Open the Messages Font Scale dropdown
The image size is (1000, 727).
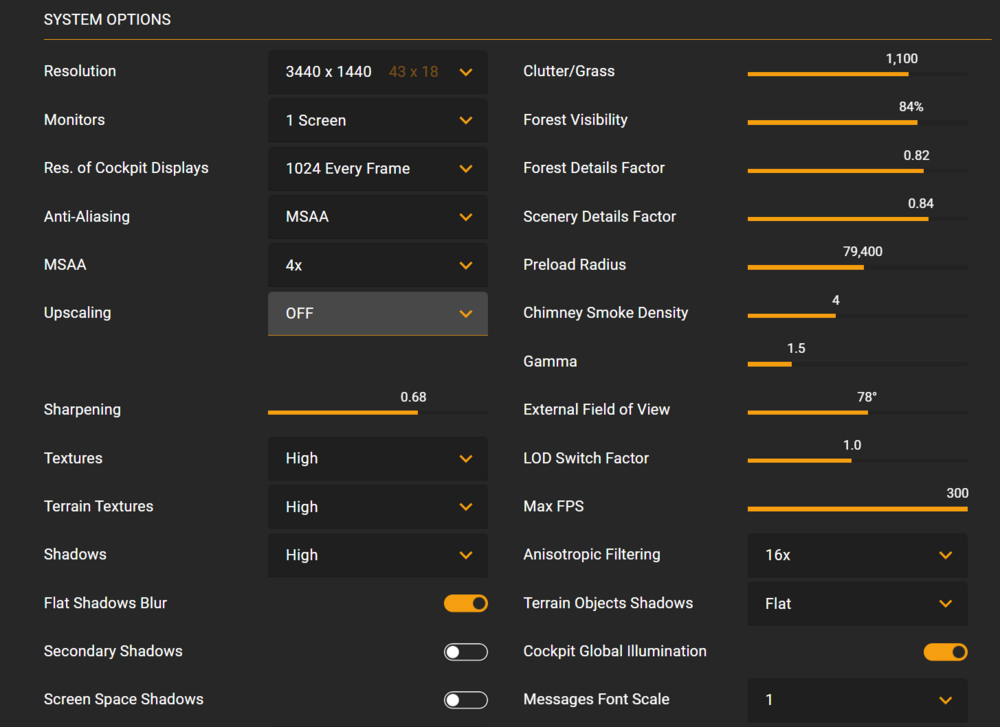(x=857, y=700)
